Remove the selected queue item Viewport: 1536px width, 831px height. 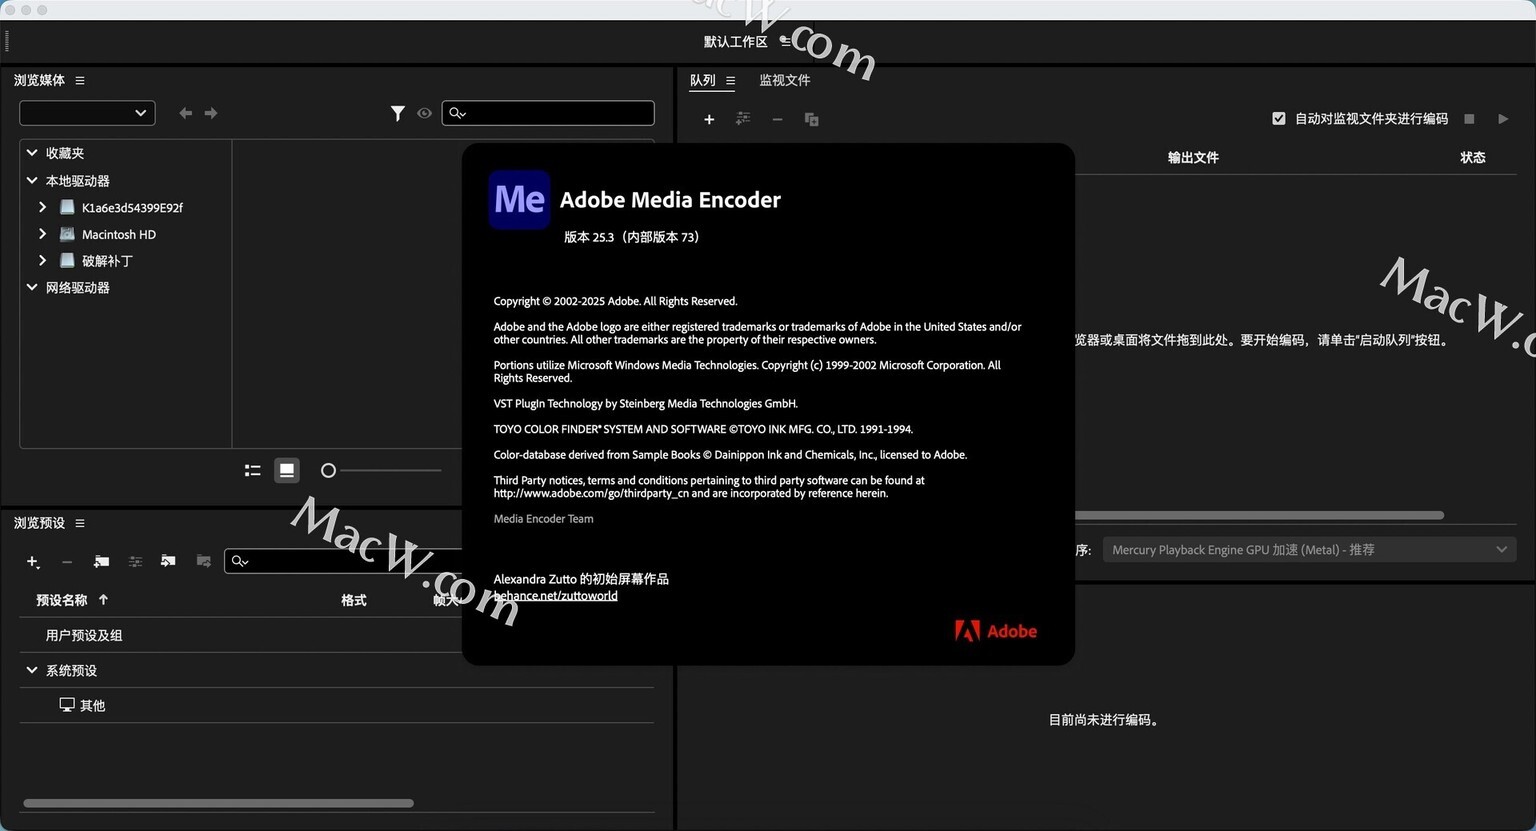point(777,119)
